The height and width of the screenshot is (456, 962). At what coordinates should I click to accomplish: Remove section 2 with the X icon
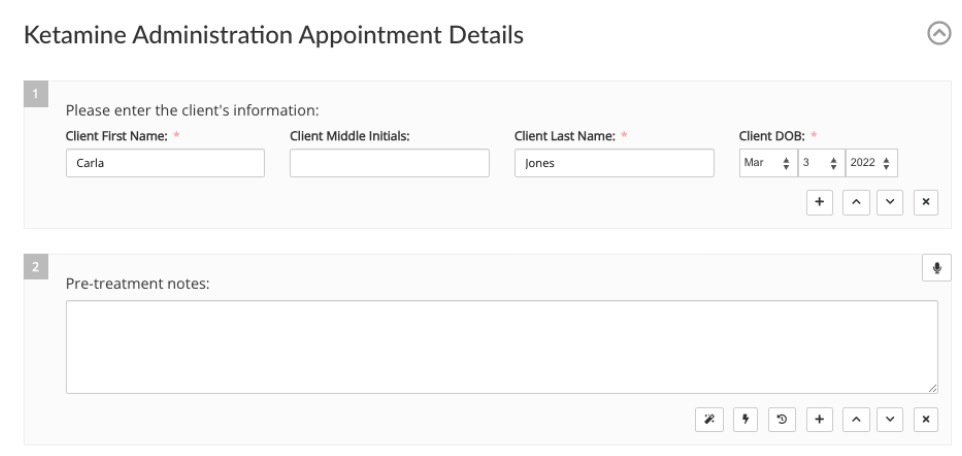[926, 420]
